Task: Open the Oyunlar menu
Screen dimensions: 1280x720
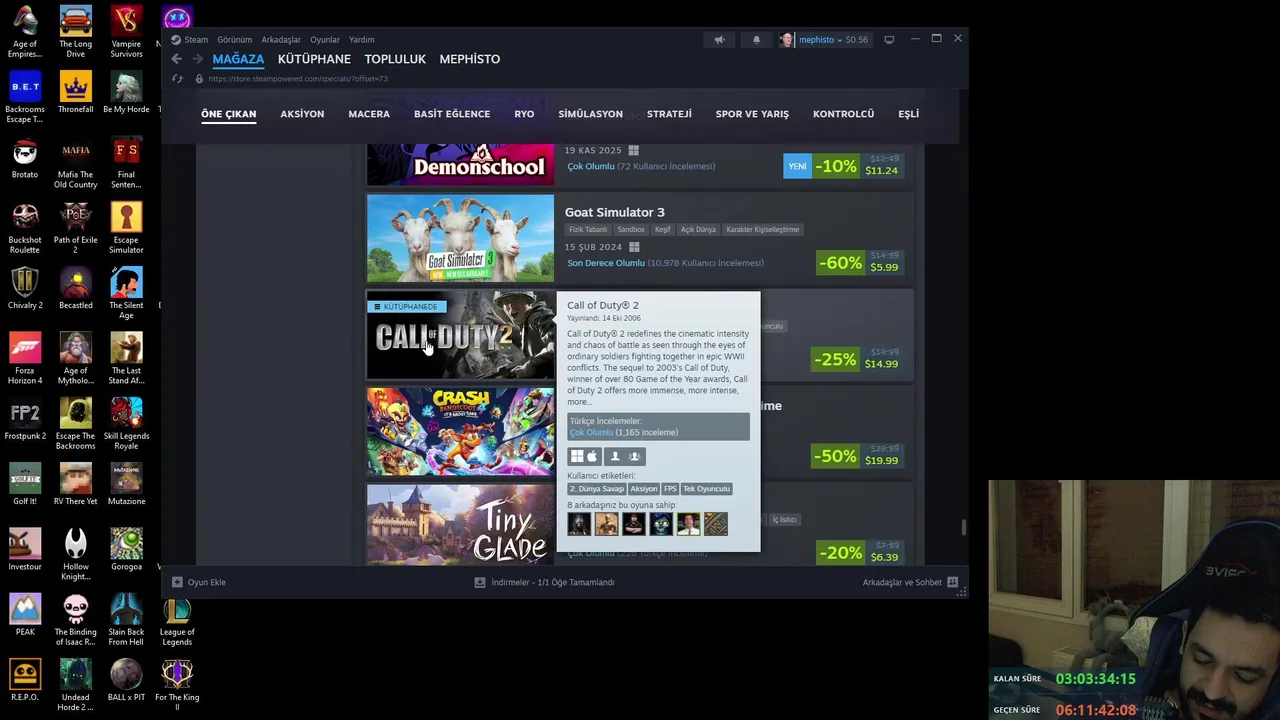Action: tap(325, 40)
